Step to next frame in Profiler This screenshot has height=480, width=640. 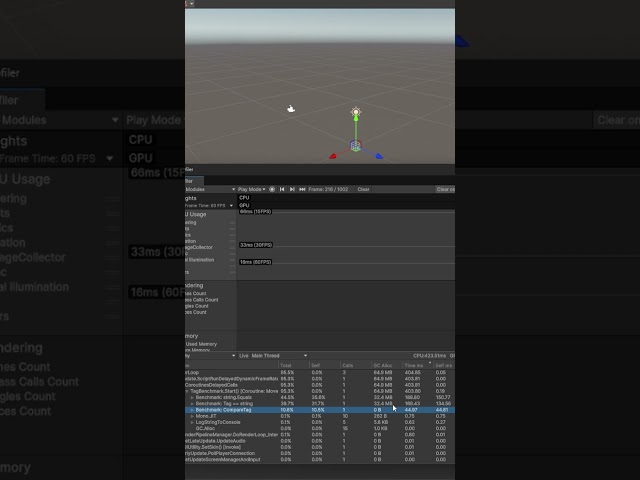pyautogui.click(x=292, y=189)
